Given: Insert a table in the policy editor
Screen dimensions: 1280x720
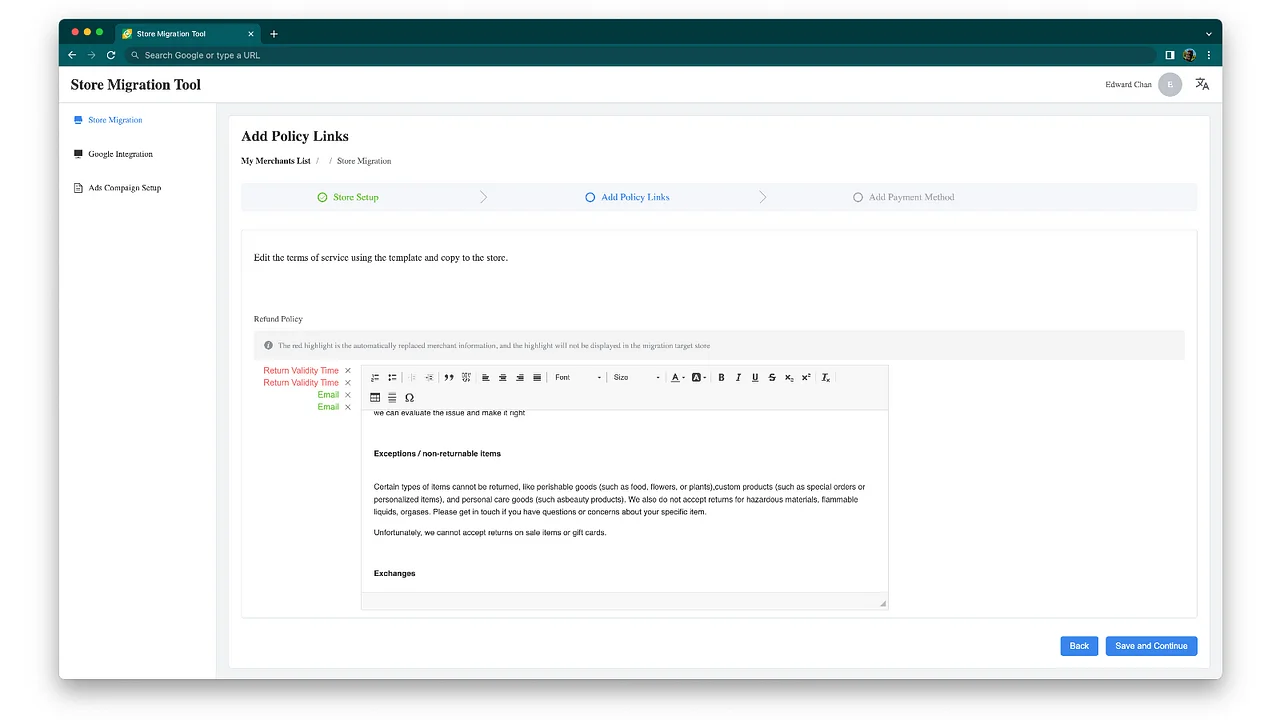Looking at the screenshot, I should click(374, 397).
